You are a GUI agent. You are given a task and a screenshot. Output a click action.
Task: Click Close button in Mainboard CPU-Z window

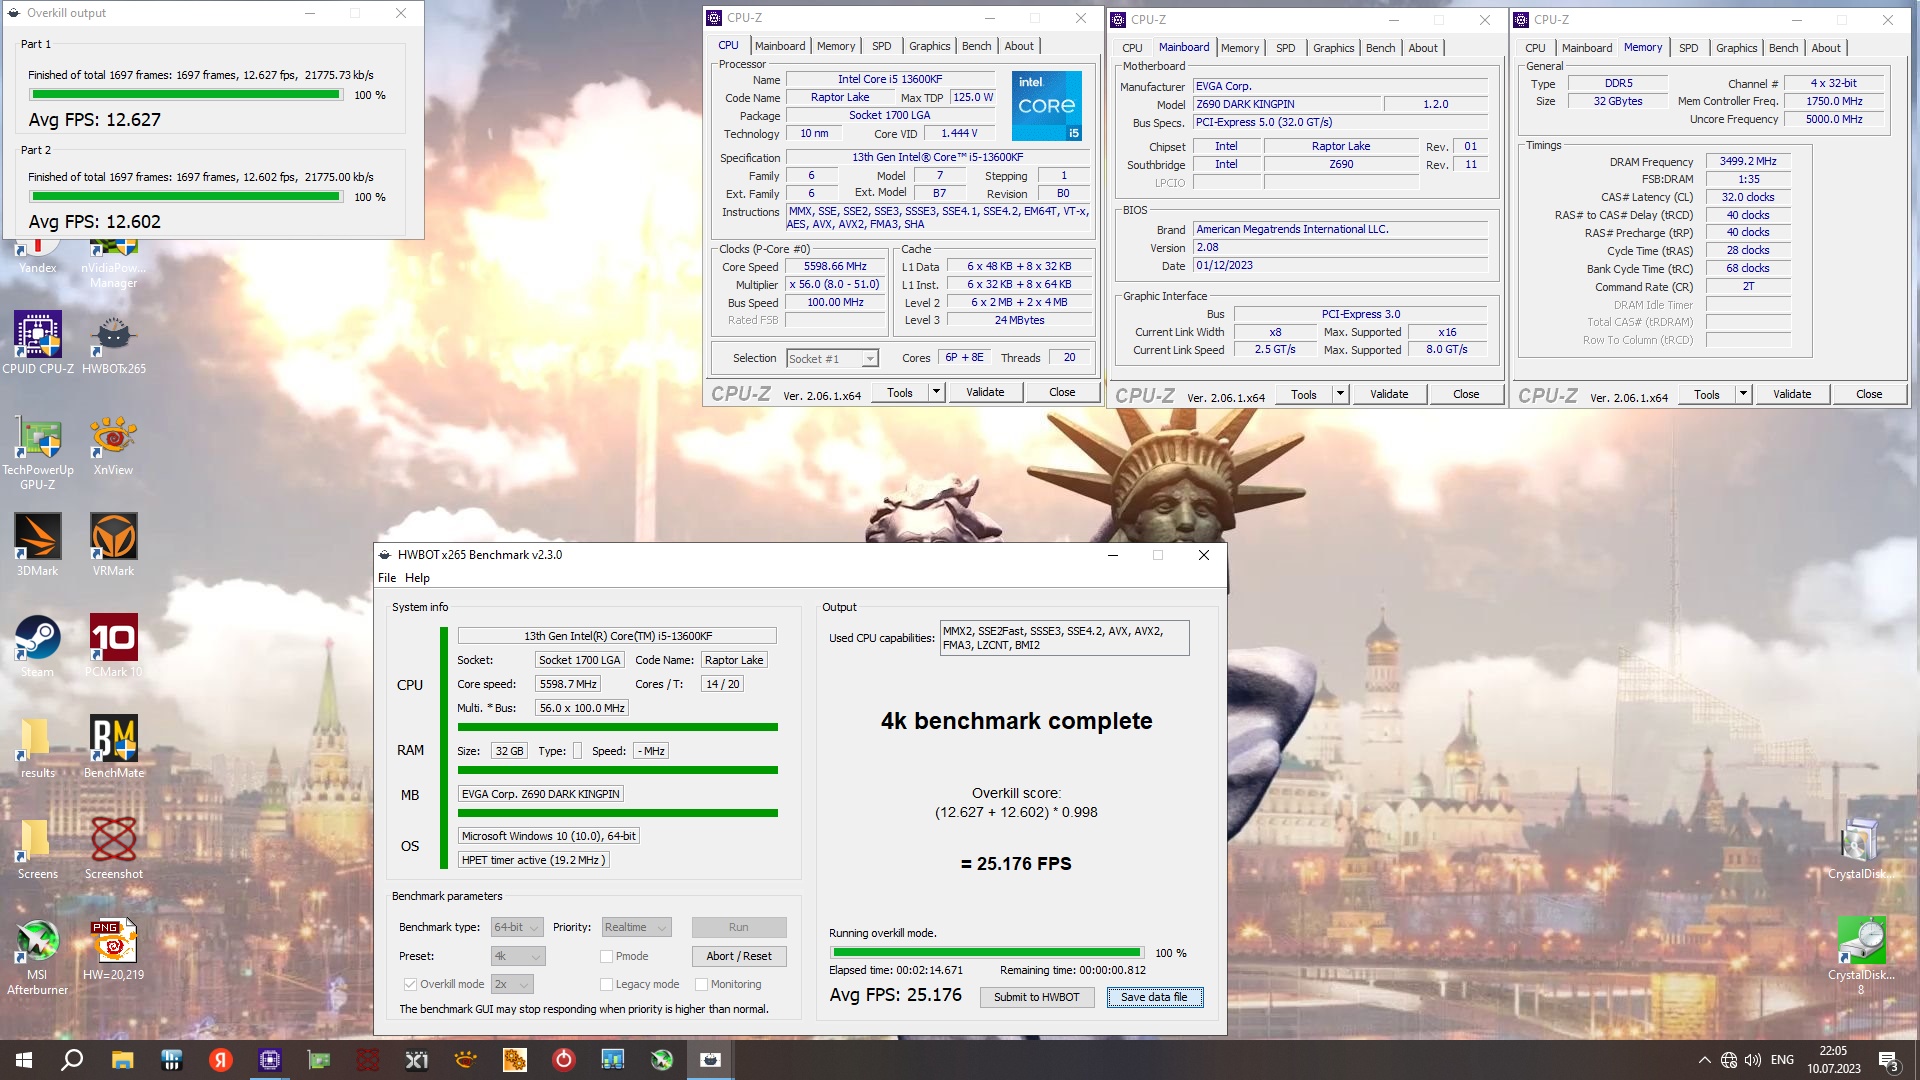(x=1466, y=394)
